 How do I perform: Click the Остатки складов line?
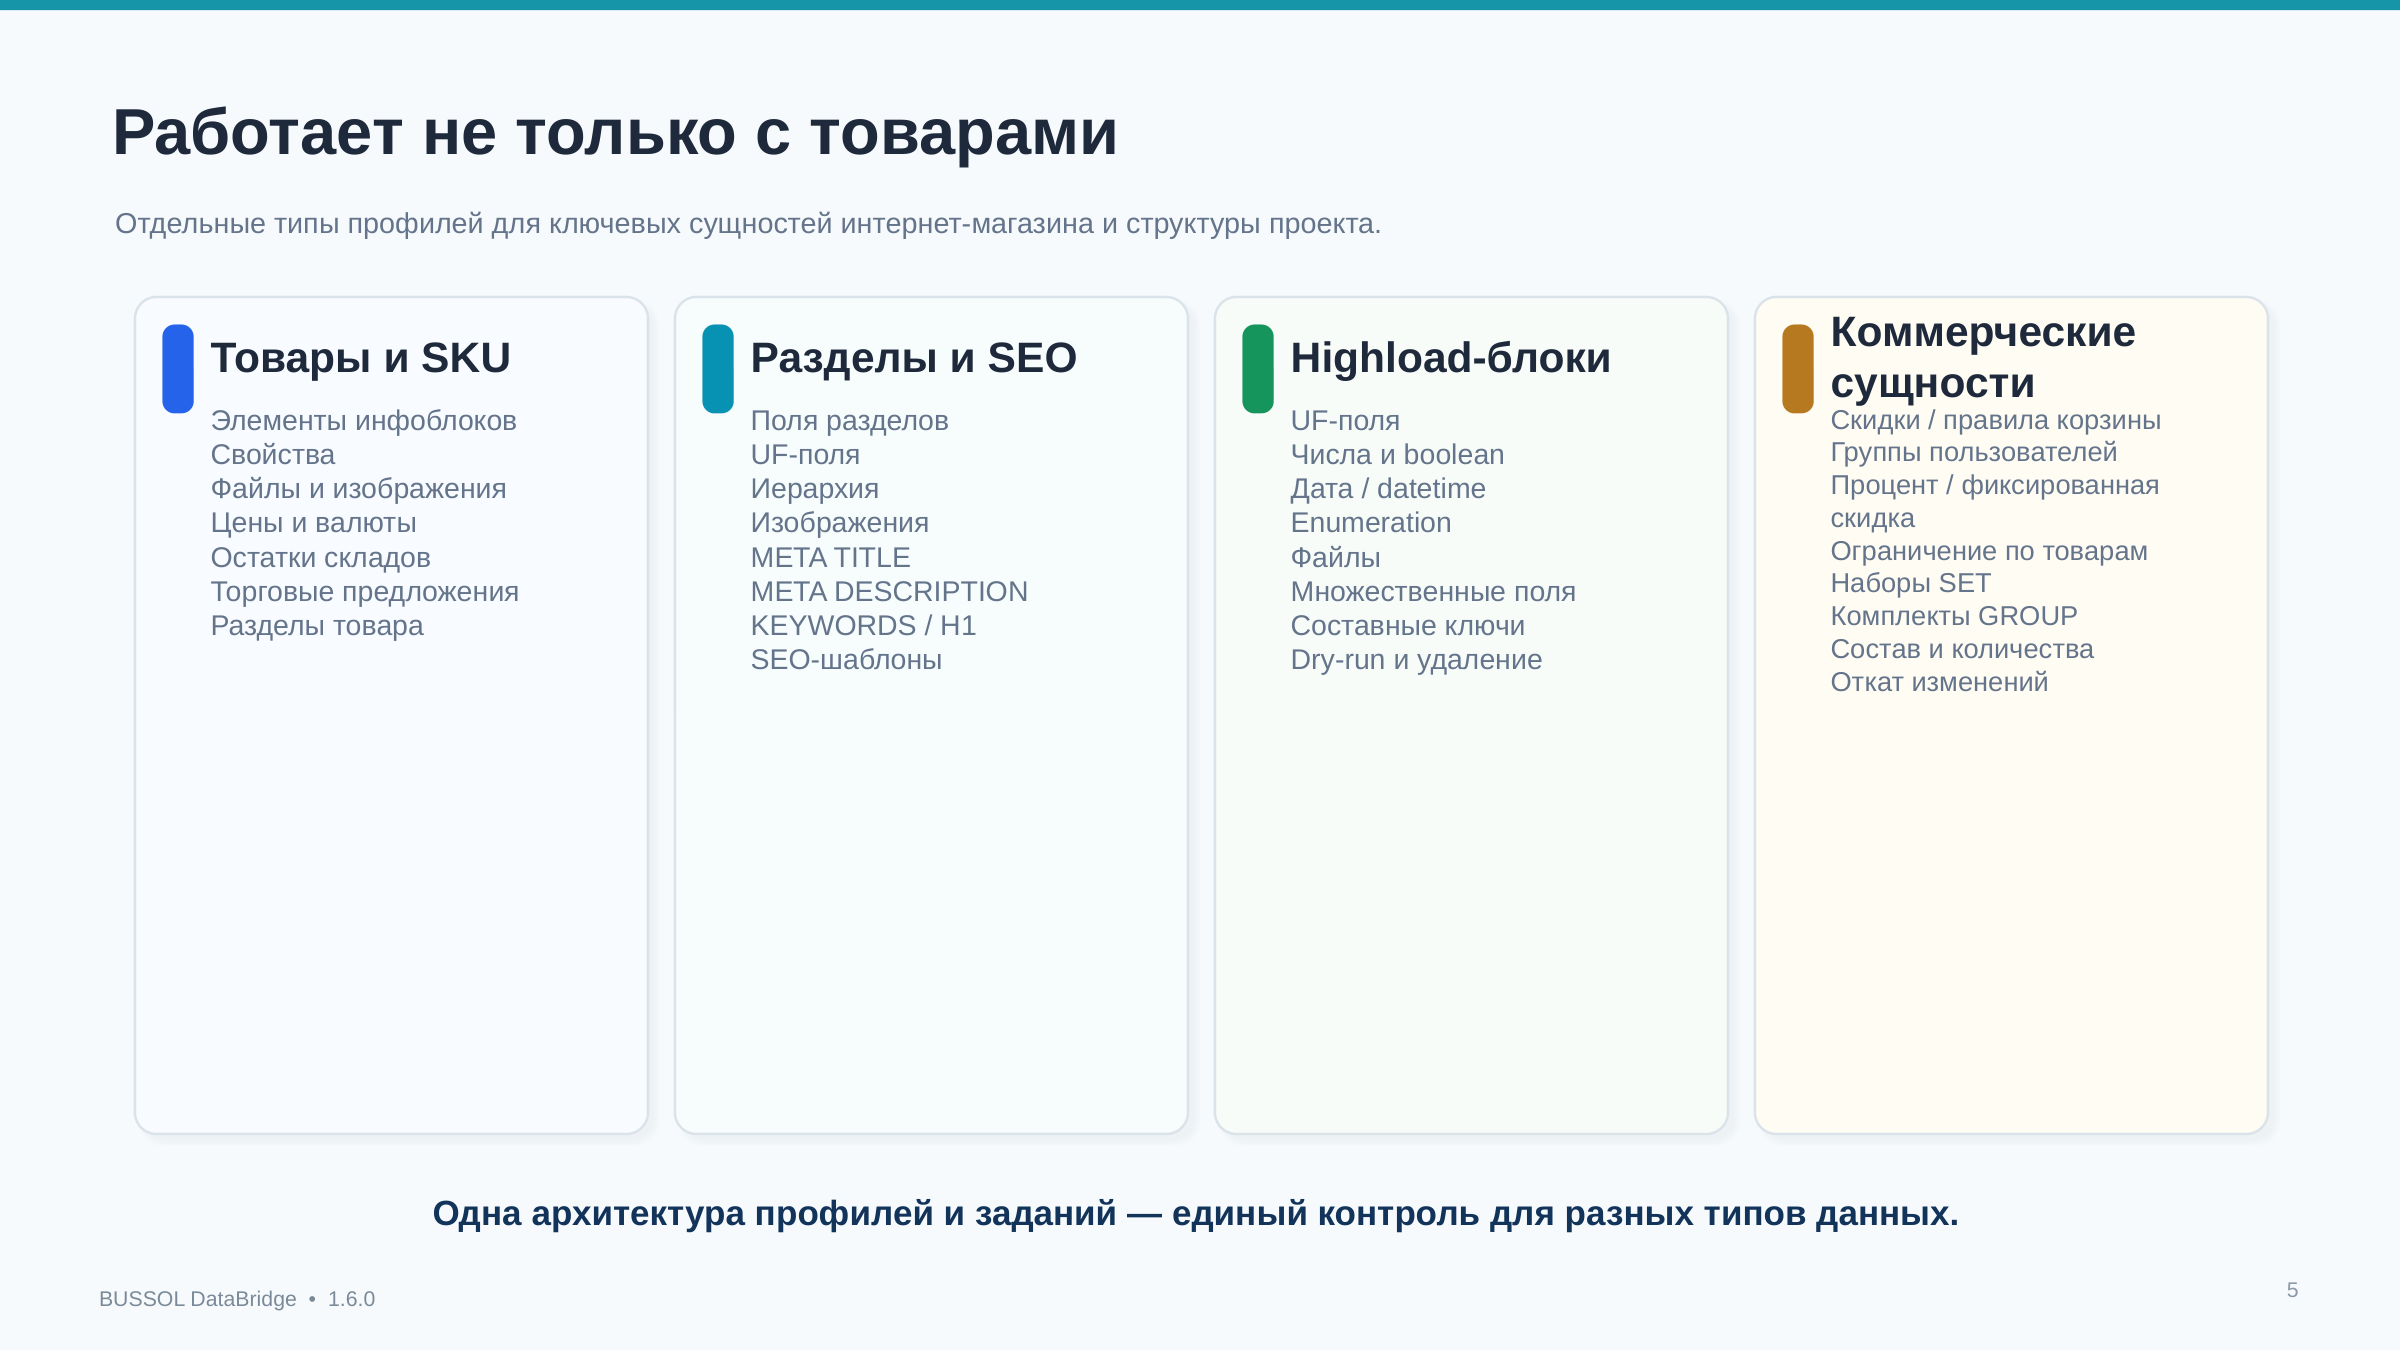click(320, 558)
